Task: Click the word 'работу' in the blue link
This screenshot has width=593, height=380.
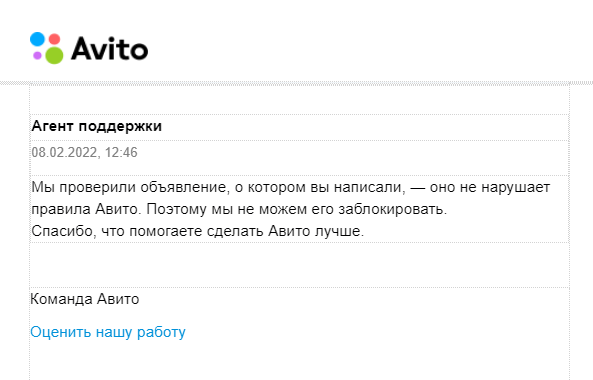Action: tap(161, 333)
